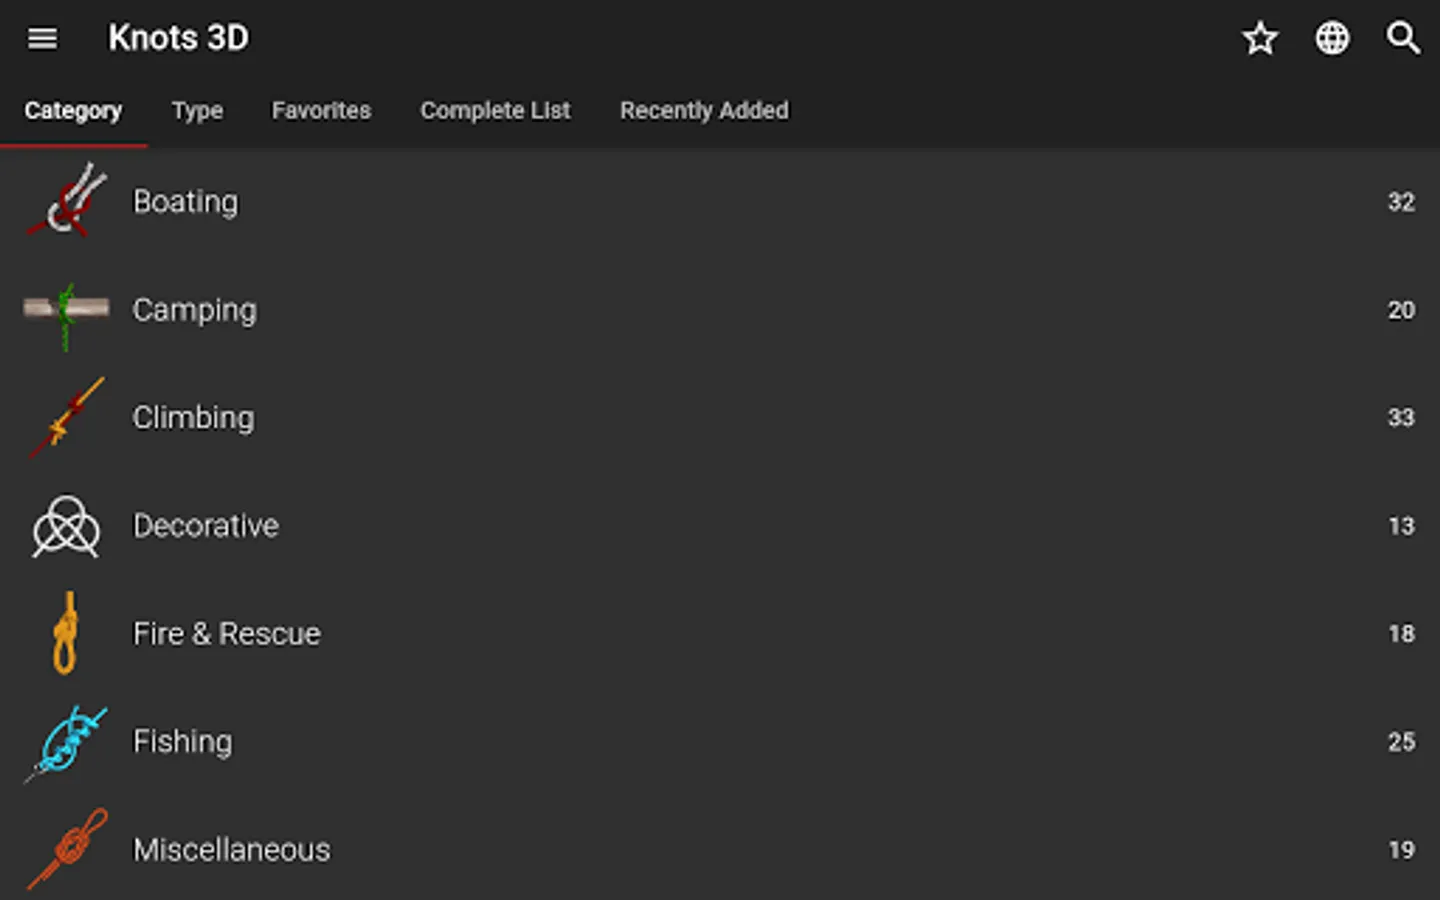Click the count 13 beside Decorative
This screenshot has width=1440, height=900.
coord(1401,526)
